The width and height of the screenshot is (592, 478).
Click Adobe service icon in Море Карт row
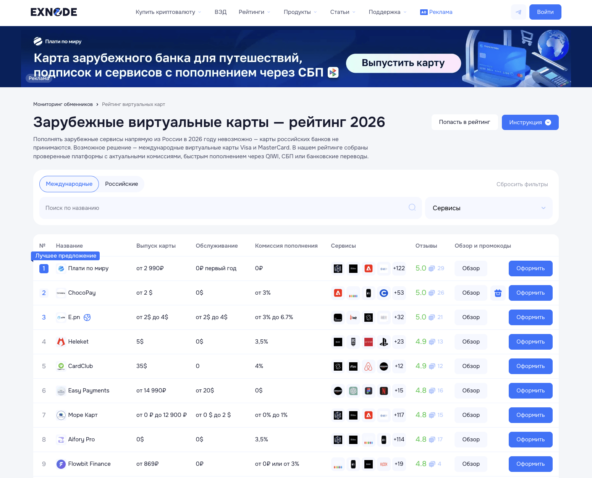(x=368, y=415)
